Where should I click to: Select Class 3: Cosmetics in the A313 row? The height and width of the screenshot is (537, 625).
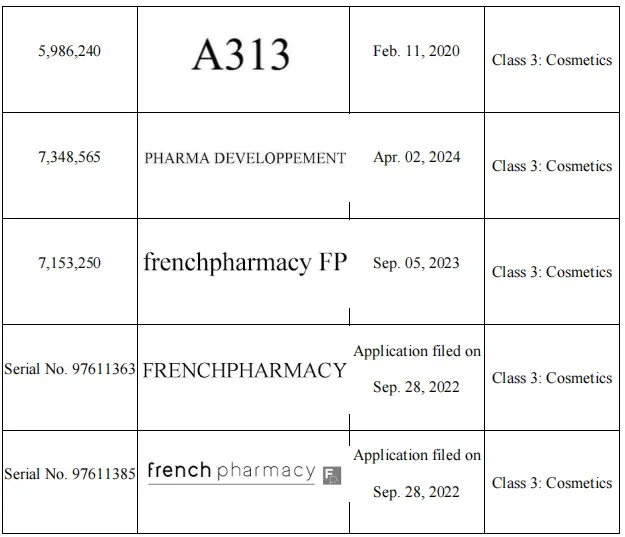pos(551,60)
